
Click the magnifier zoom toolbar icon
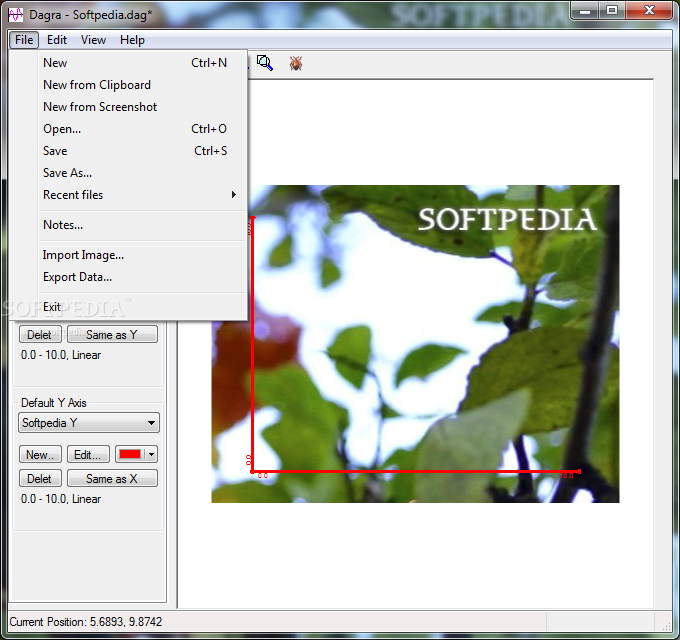point(265,63)
